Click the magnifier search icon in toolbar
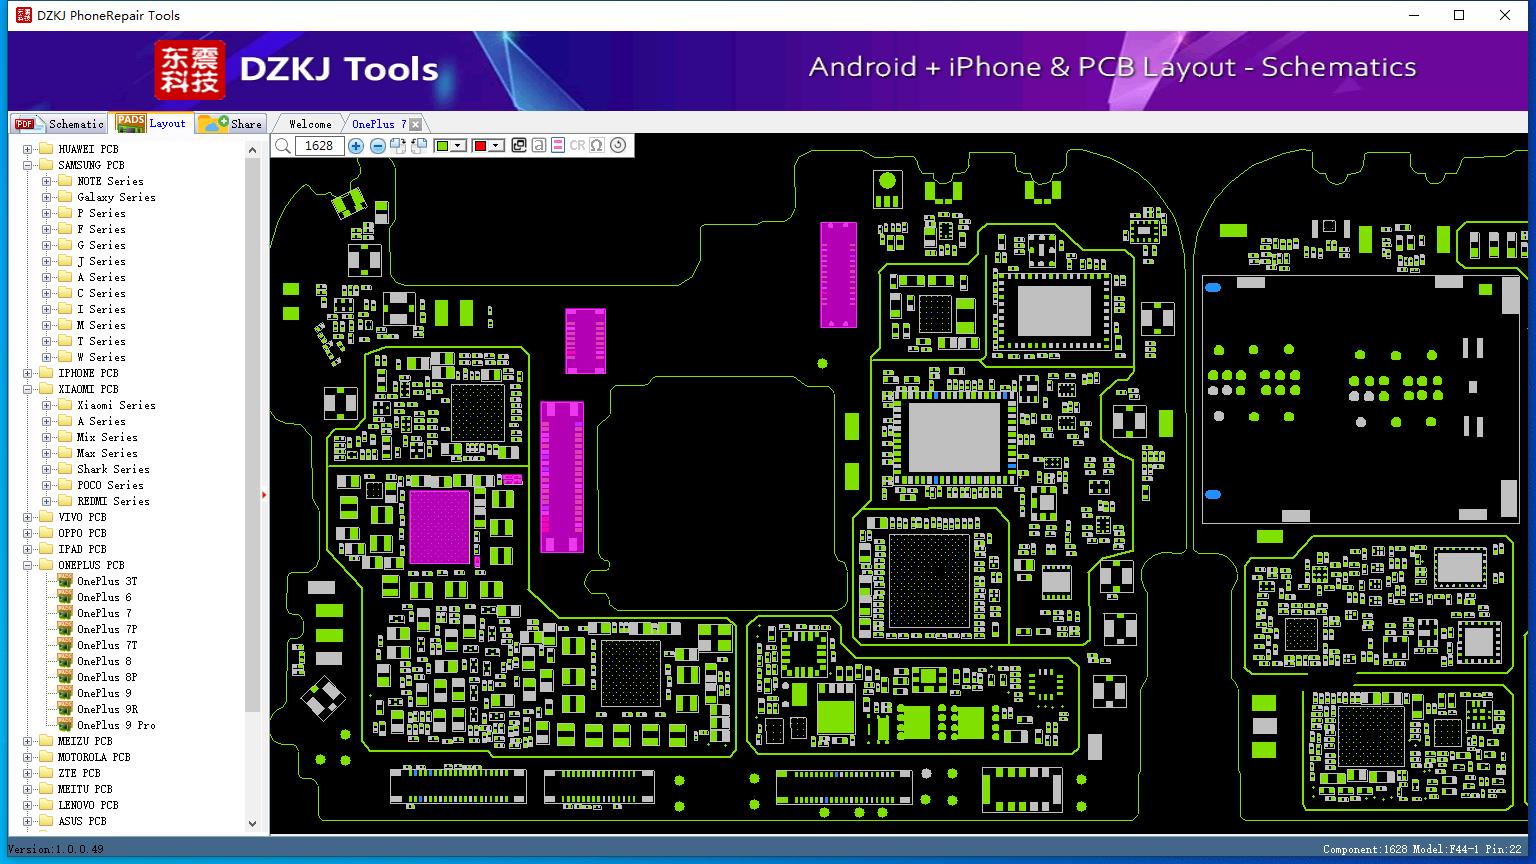Viewport: 1536px width, 864px height. [283, 146]
